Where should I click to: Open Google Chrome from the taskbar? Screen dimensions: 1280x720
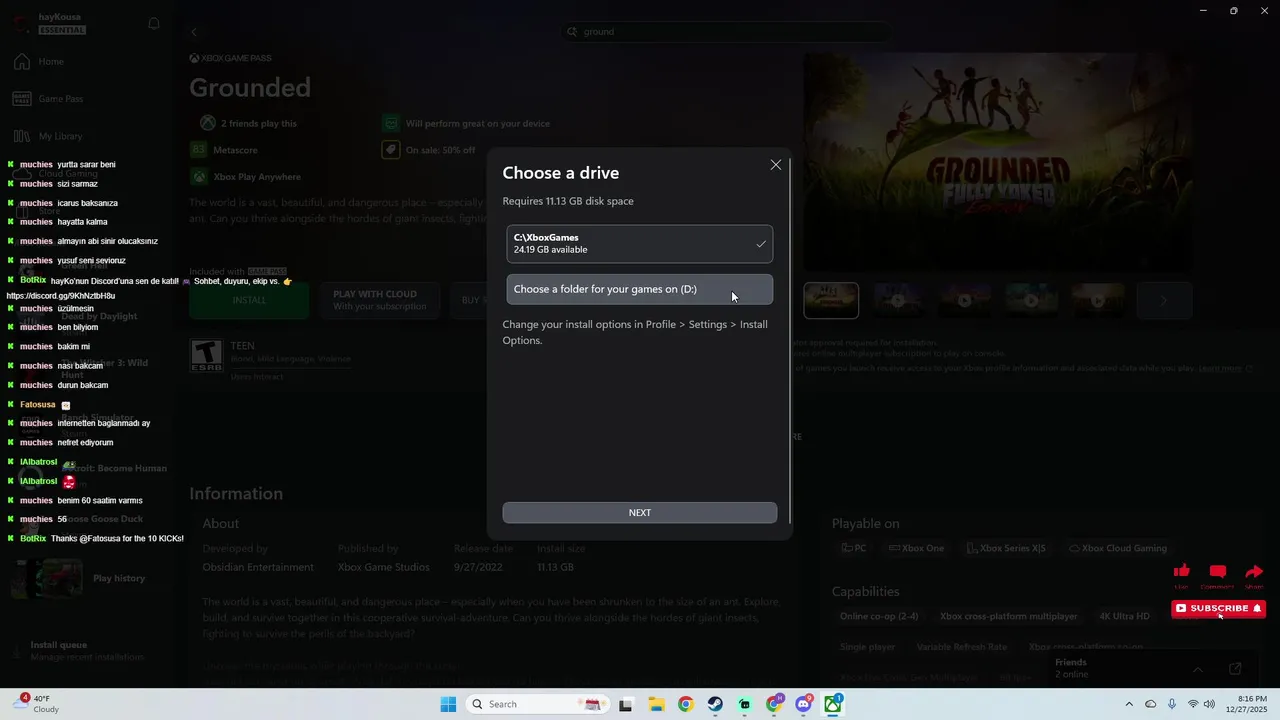pos(685,704)
